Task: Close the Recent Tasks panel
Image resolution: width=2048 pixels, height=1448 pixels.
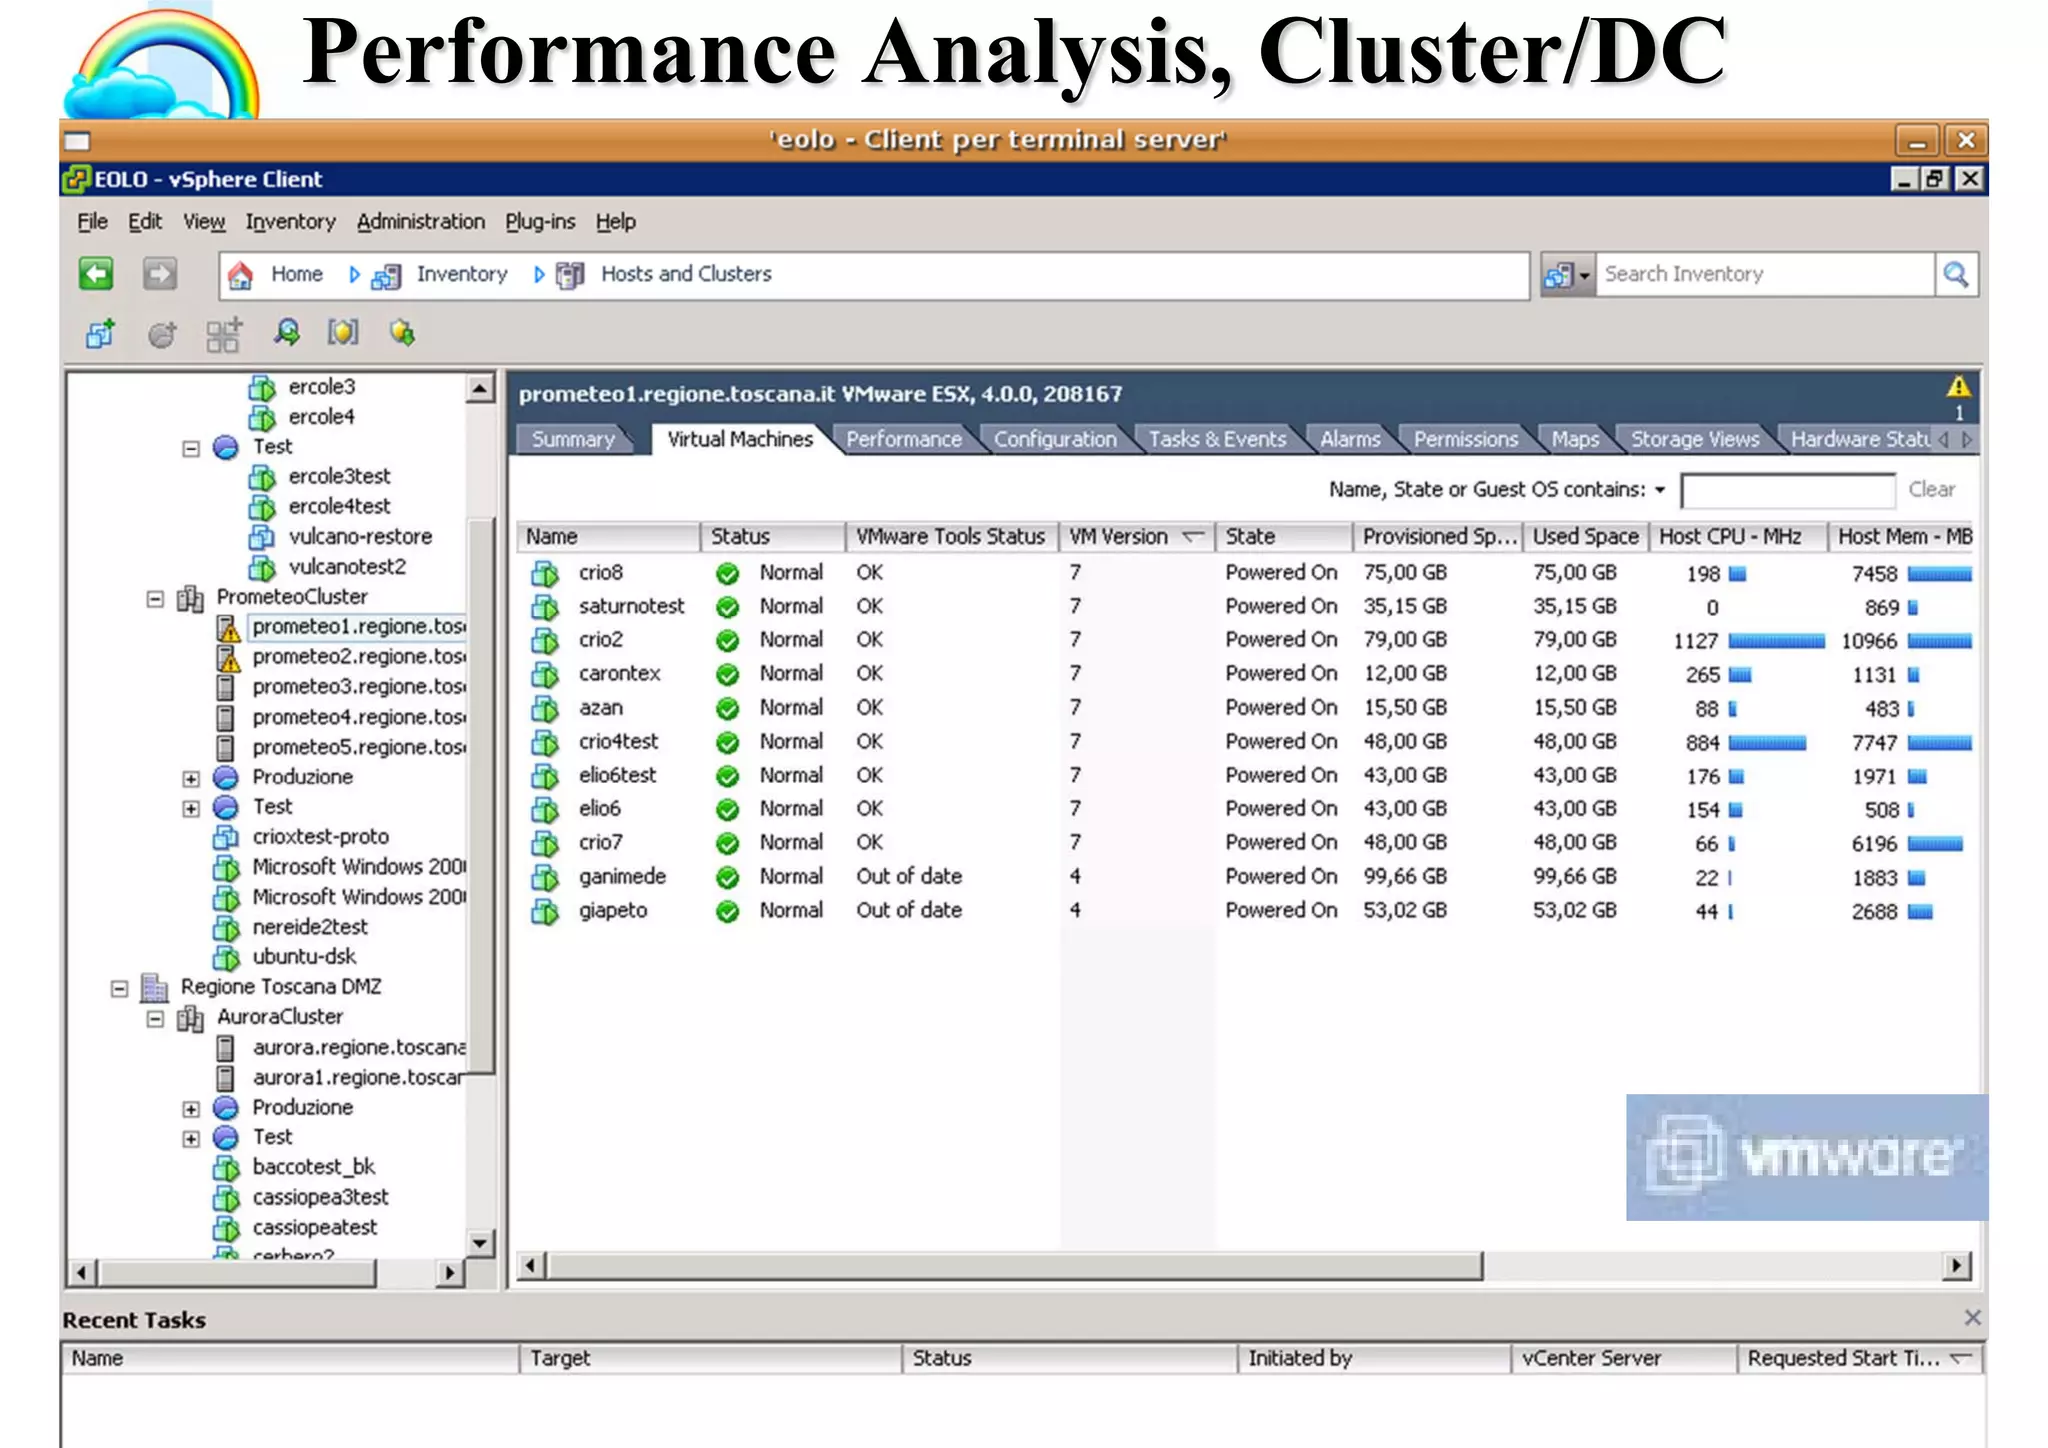Action: pos(1972,1318)
